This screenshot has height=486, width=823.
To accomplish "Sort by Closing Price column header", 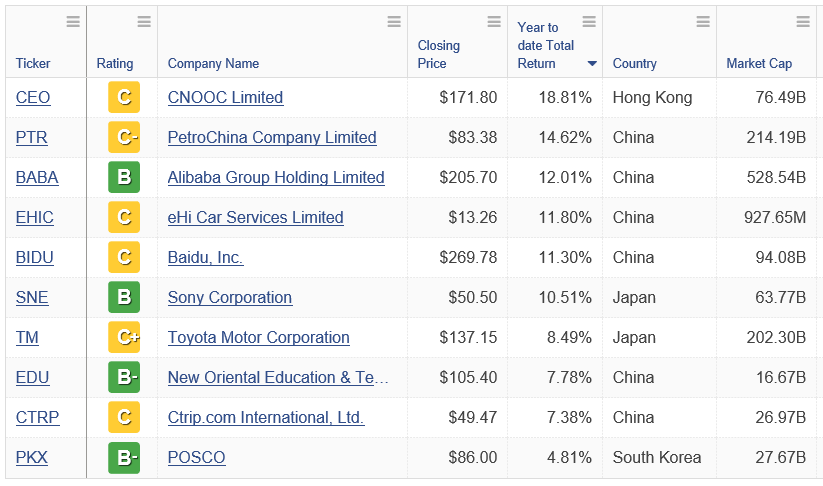I will coord(439,54).
